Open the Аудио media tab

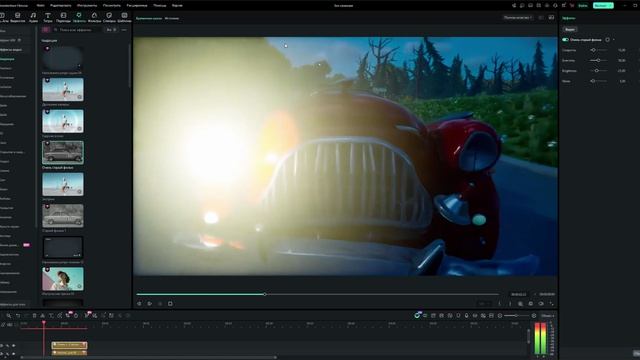point(33,17)
